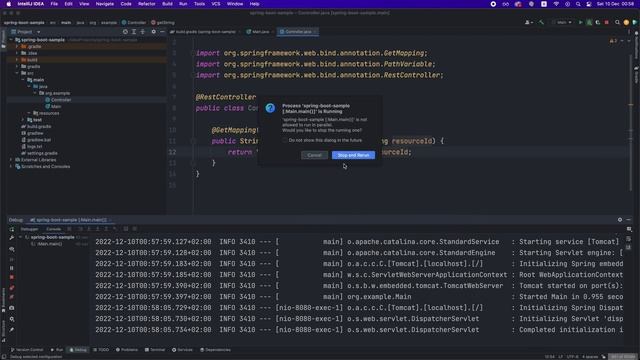This screenshot has height=360, width=640.
Task: Select the Controller class in project tree
Action: pyautogui.click(x=58, y=100)
